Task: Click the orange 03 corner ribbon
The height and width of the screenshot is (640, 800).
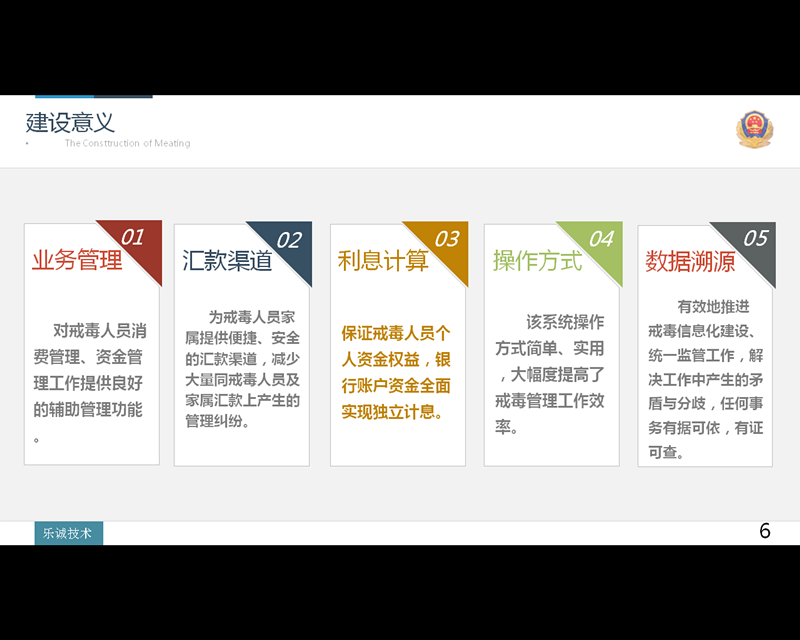Action: point(444,241)
